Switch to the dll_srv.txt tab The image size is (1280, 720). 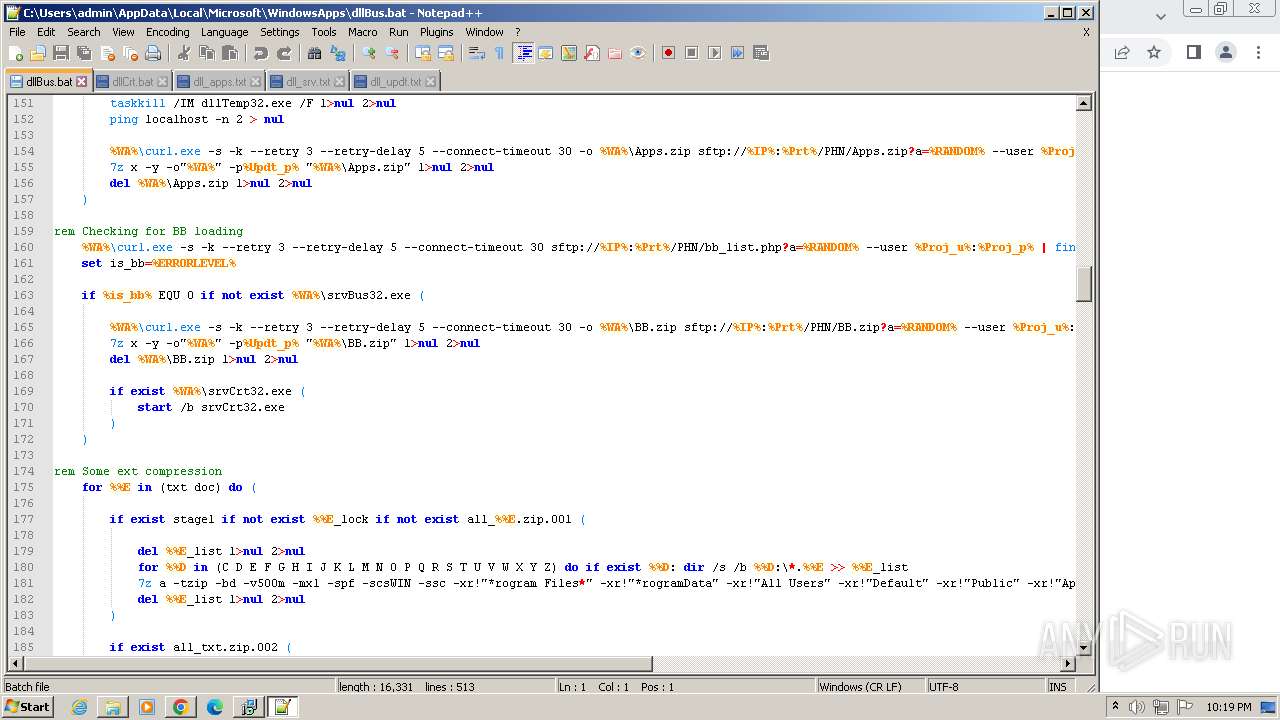(307, 82)
